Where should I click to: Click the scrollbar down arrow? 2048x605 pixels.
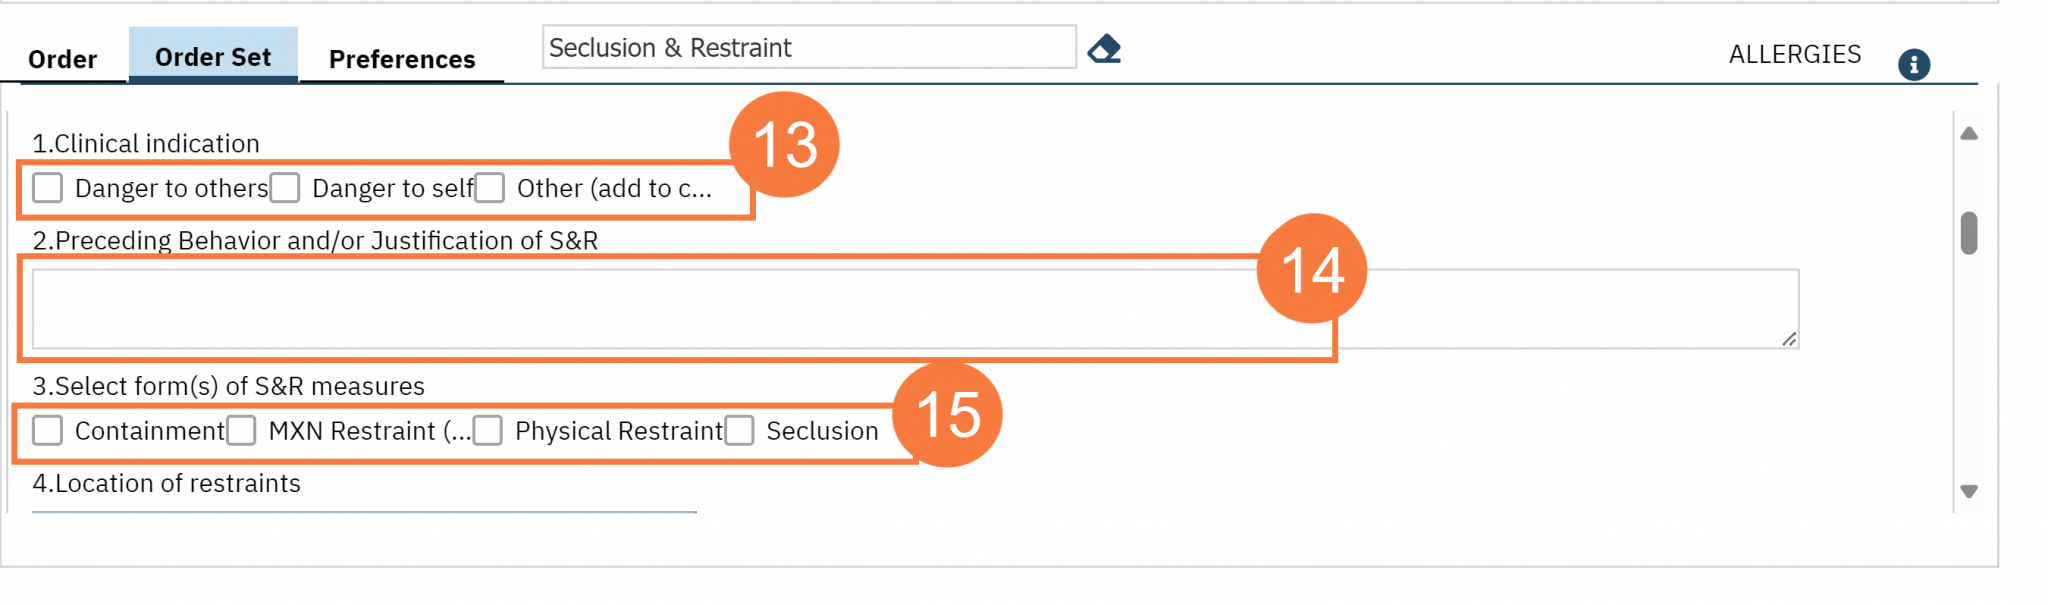click(1968, 490)
